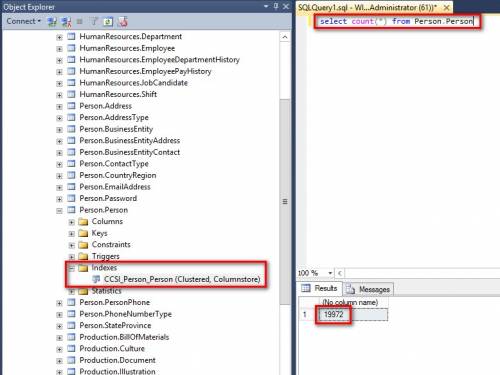Select the HumanResources.JobCandidate table icon
The height and width of the screenshot is (375, 500).
click(71, 83)
